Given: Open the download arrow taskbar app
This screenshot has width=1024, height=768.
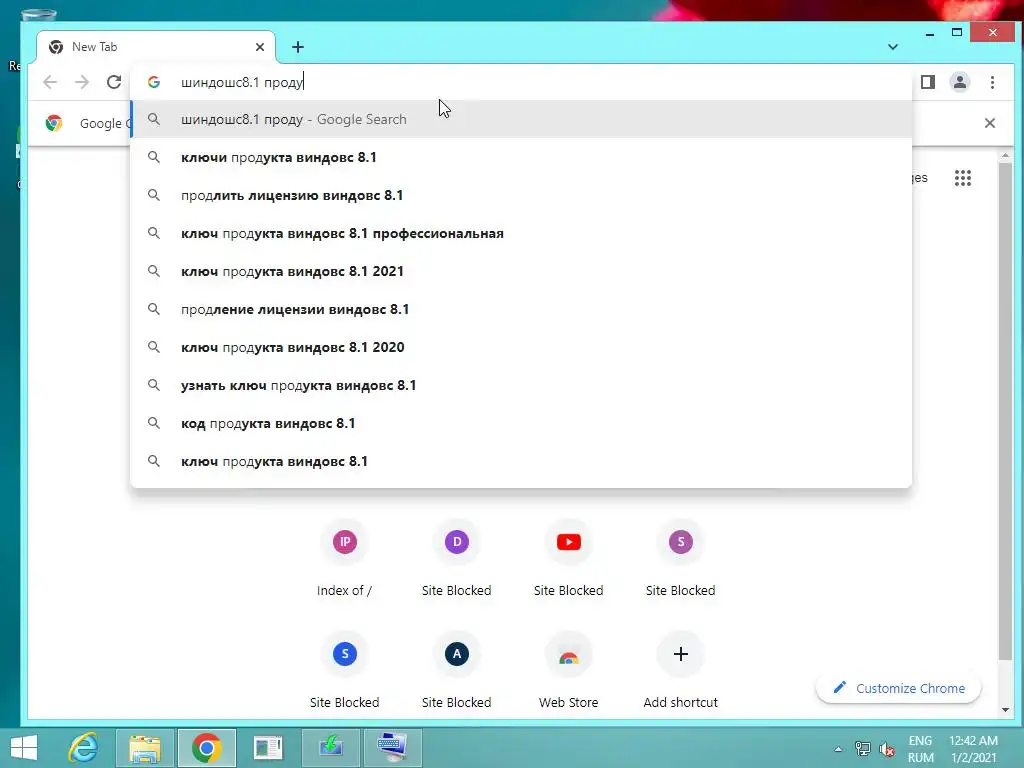Looking at the screenshot, I should 330,748.
